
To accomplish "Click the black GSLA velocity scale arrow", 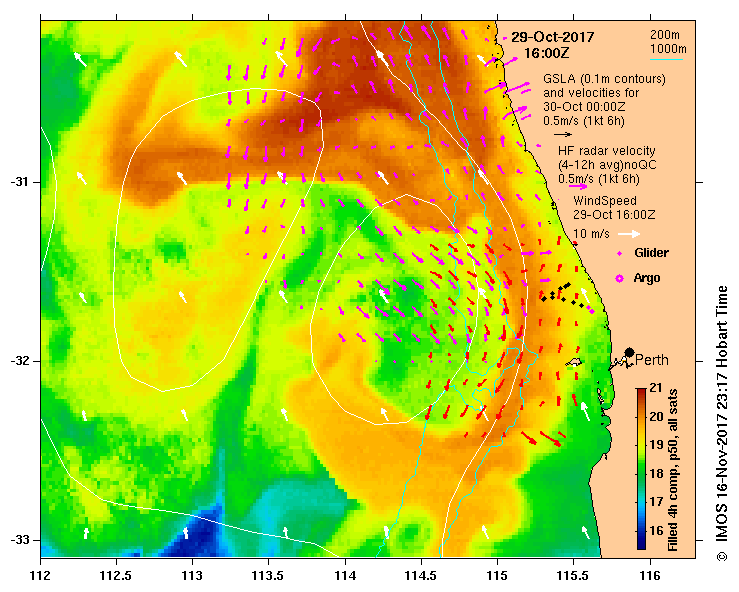I will [x=563, y=134].
